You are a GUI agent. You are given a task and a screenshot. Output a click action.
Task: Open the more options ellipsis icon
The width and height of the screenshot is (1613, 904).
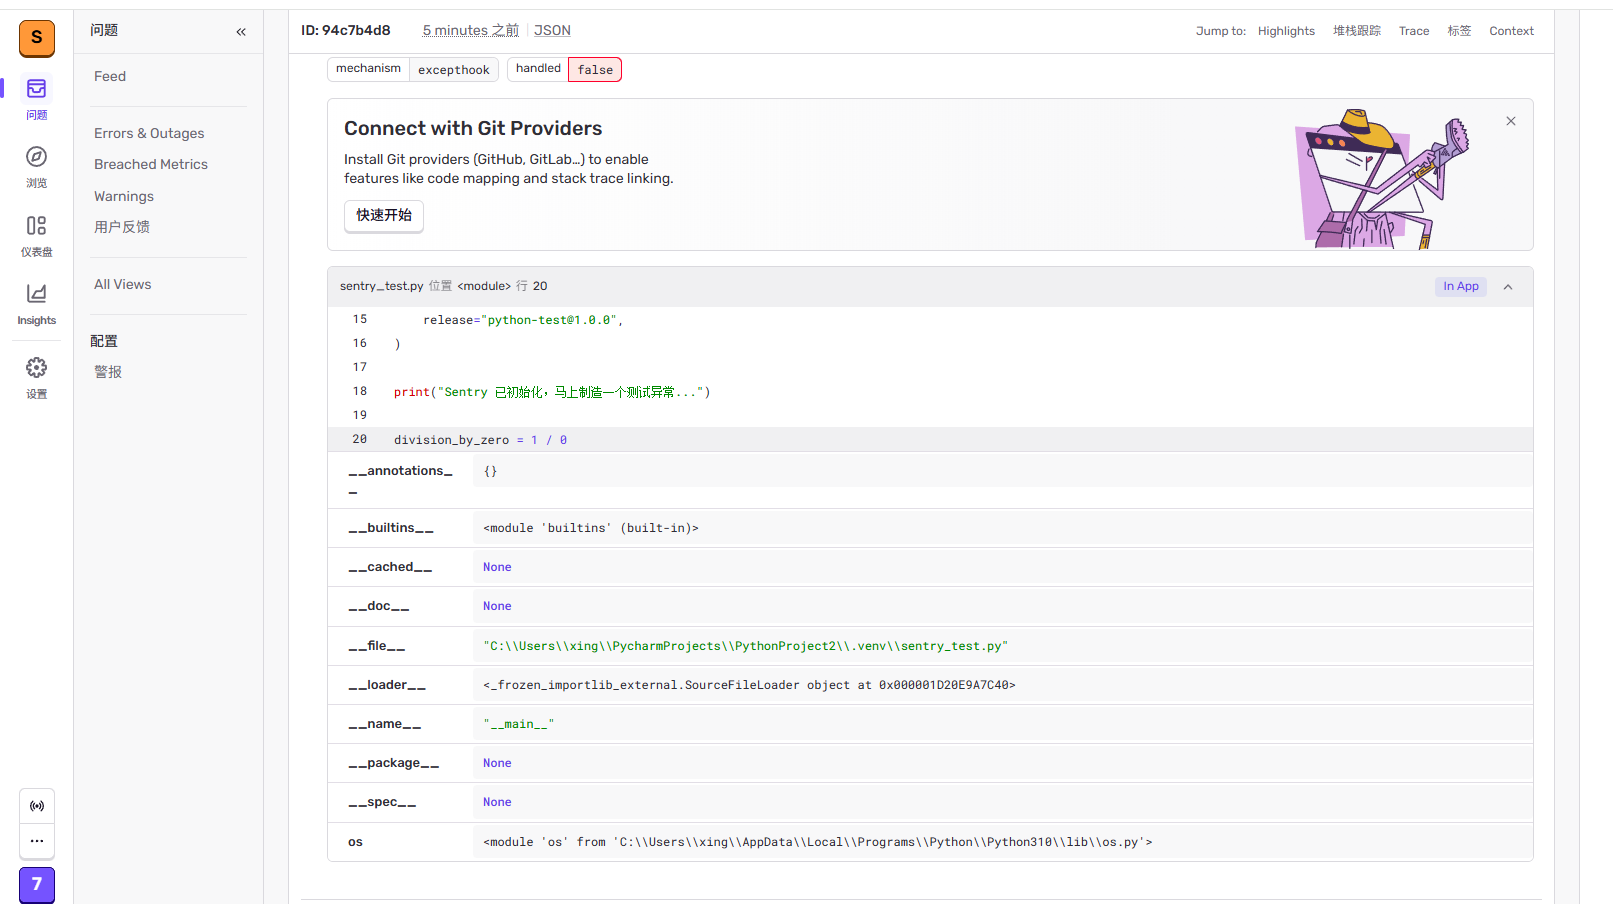(x=37, y=841)
